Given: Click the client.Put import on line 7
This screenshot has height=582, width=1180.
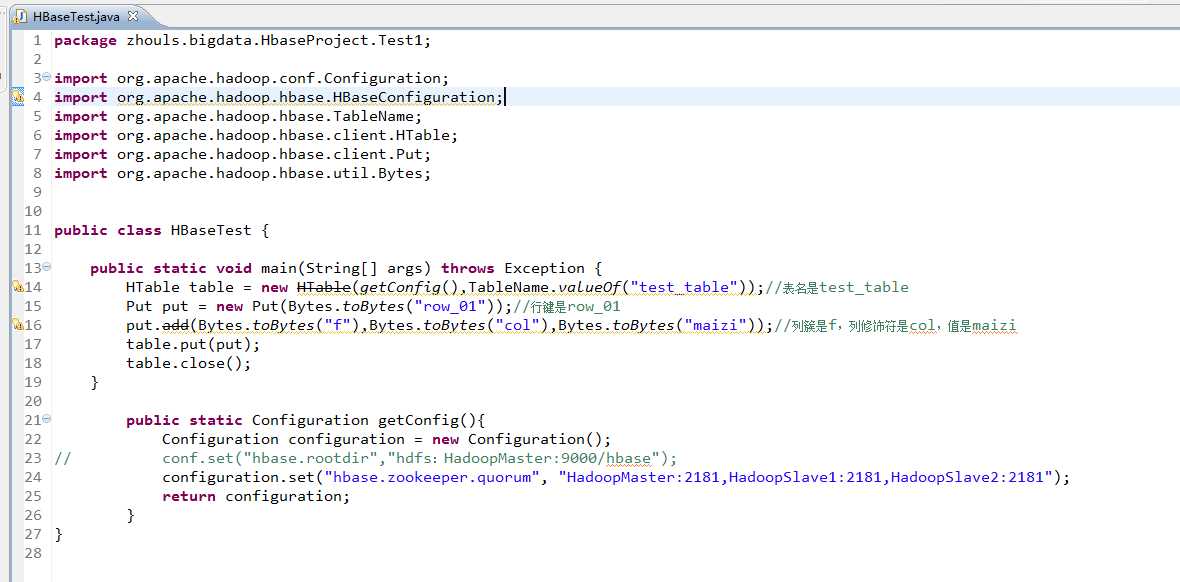Looking at the screenshot, I should click(273, 154).
